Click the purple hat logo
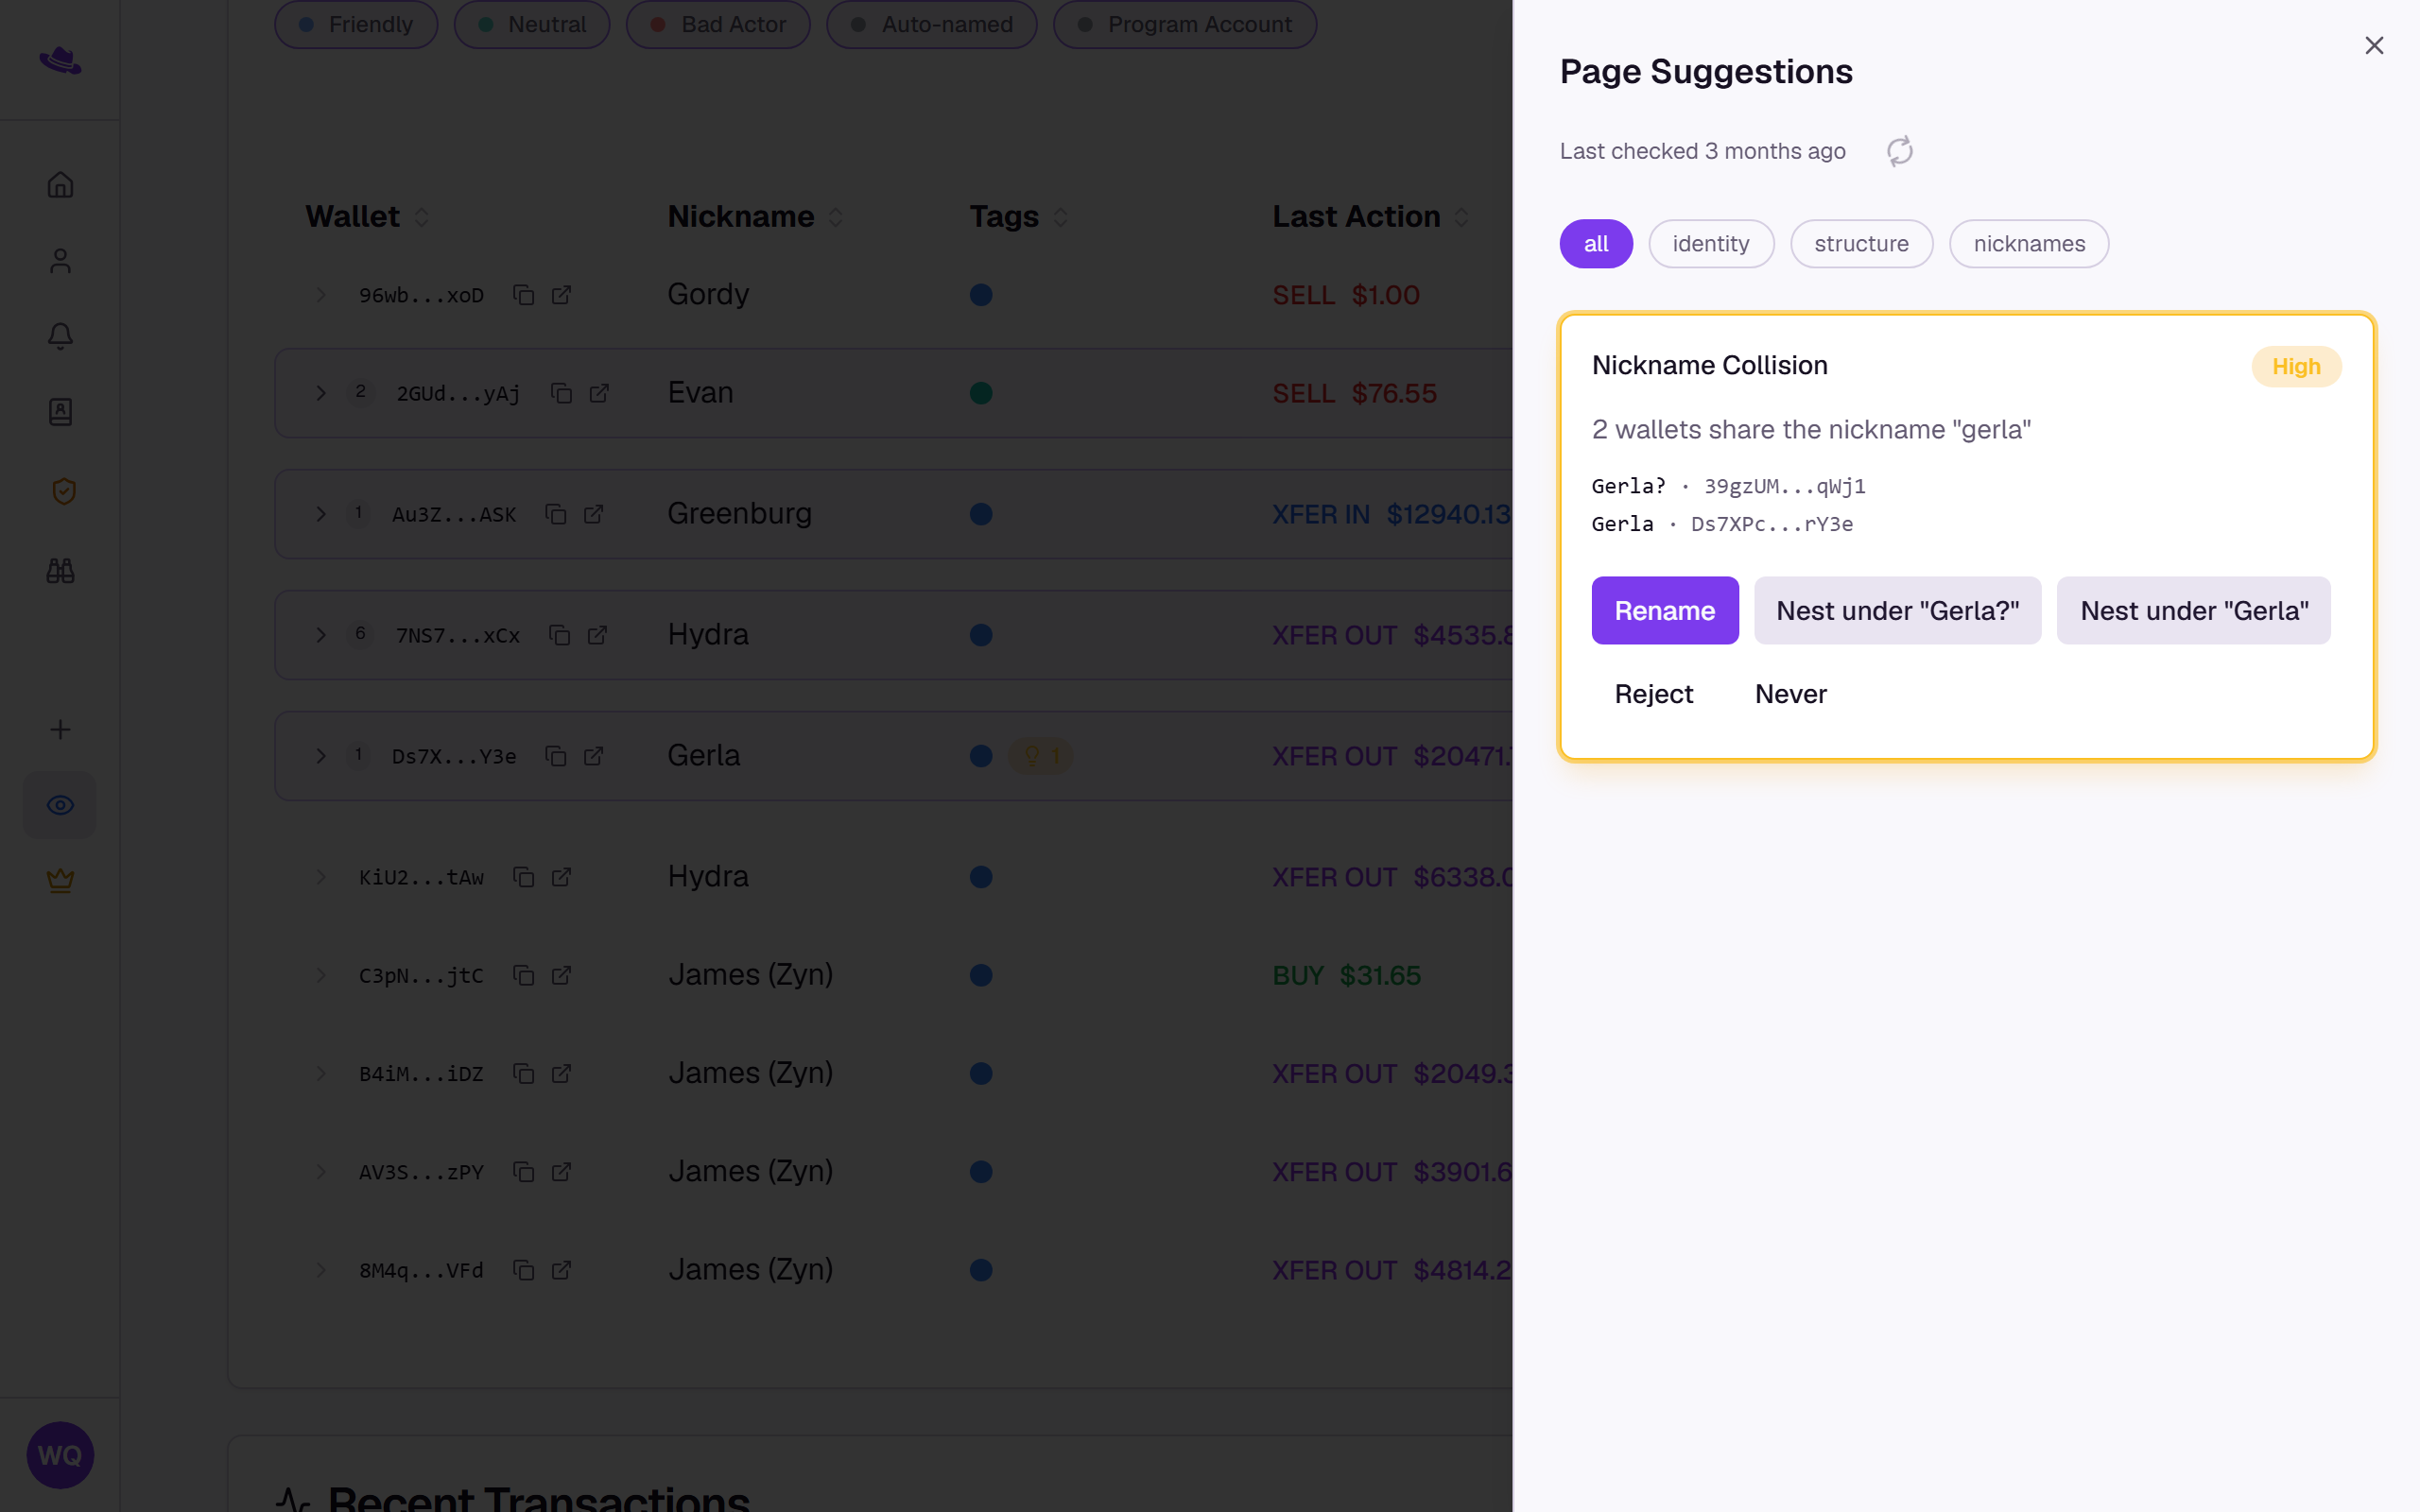2420x1512 pixels. coord(60,60)
